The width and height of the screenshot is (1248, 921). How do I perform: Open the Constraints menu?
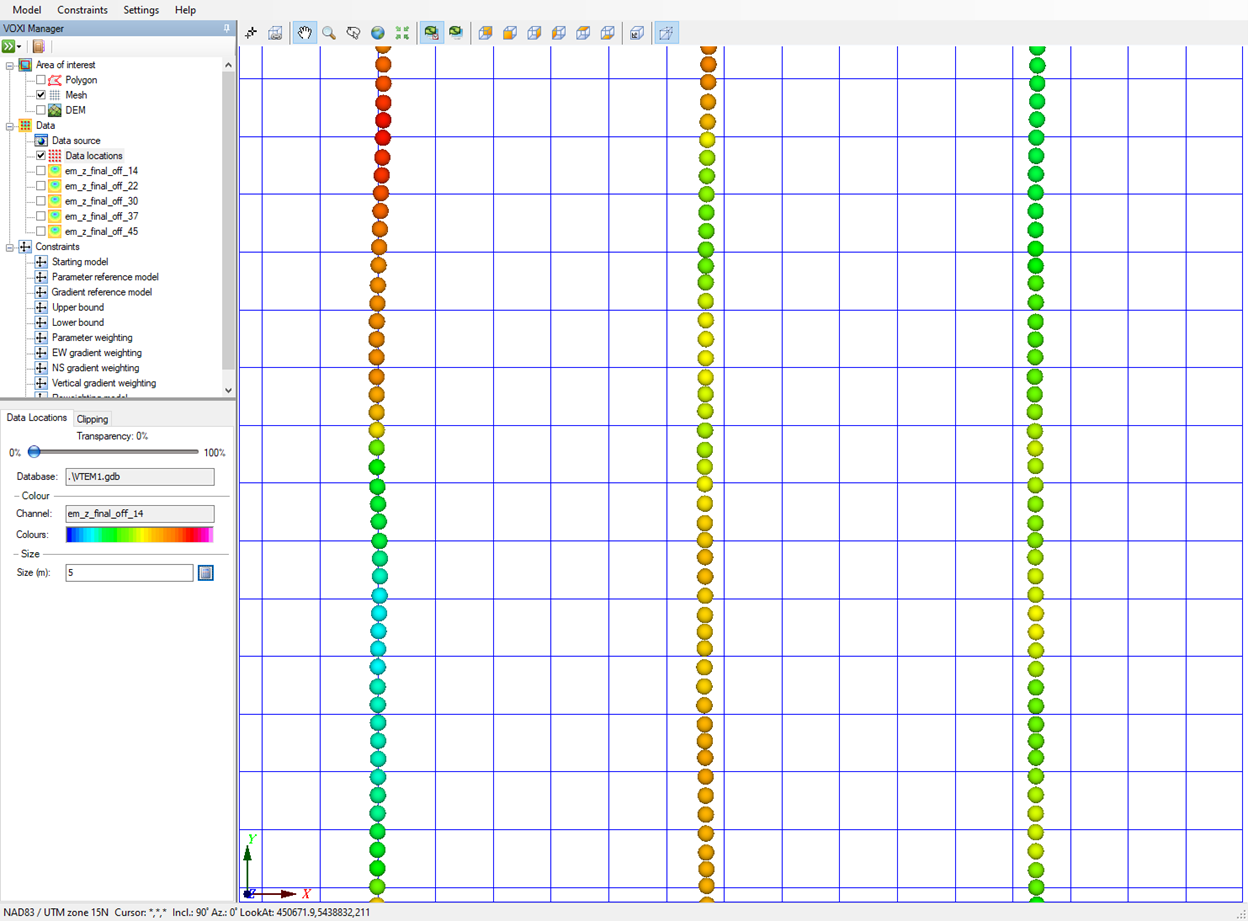tap(82, 10)
